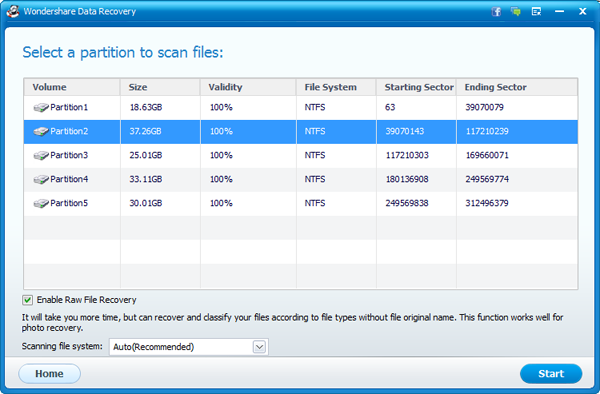
Task: Sort by the File System column header
Action: tap(336, 87)
